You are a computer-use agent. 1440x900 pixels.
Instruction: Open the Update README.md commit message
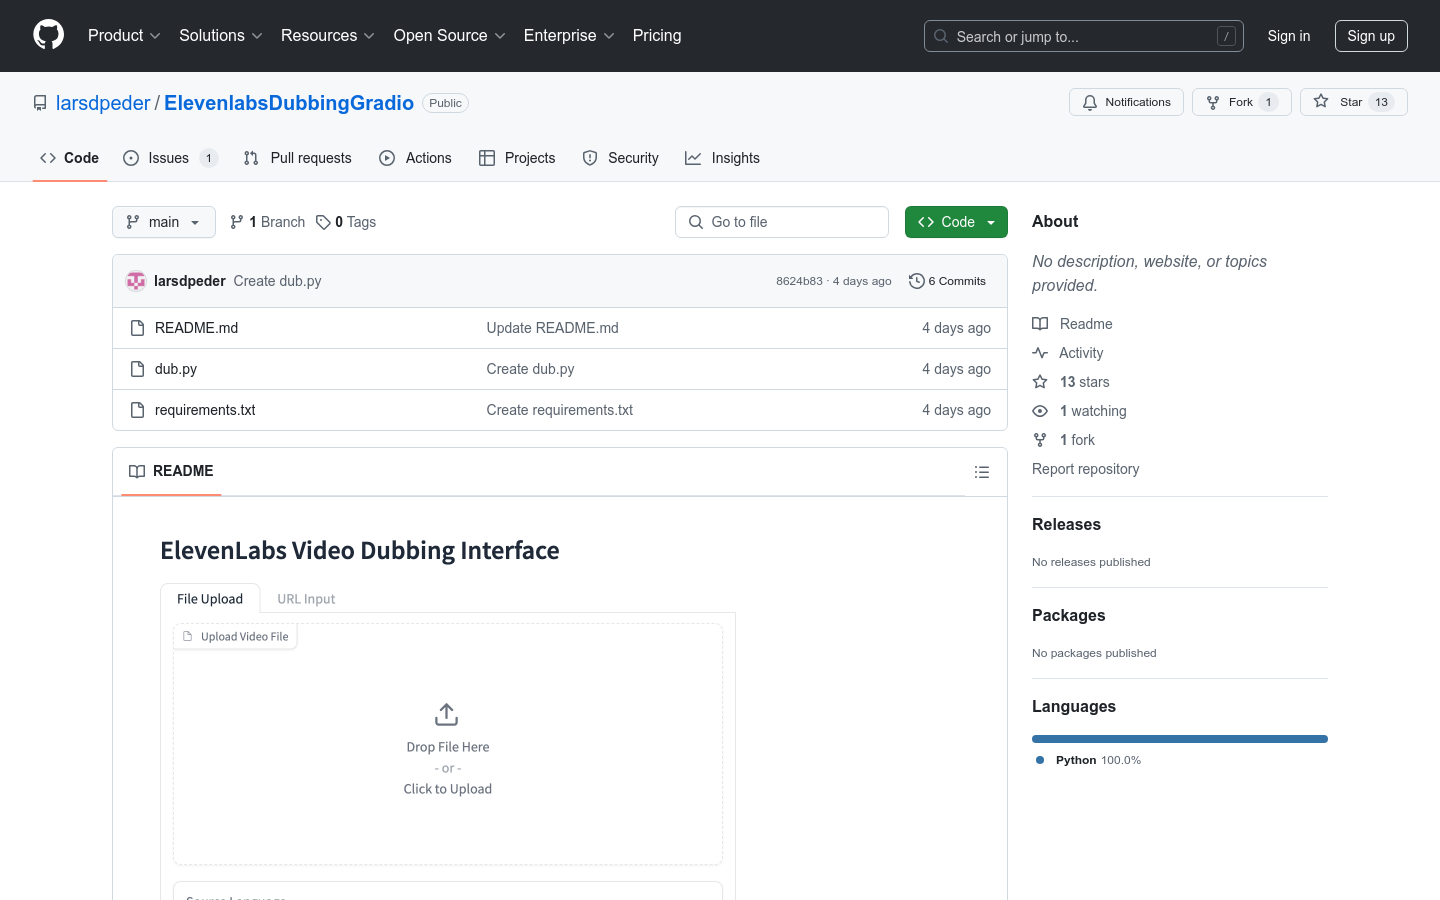552,328
